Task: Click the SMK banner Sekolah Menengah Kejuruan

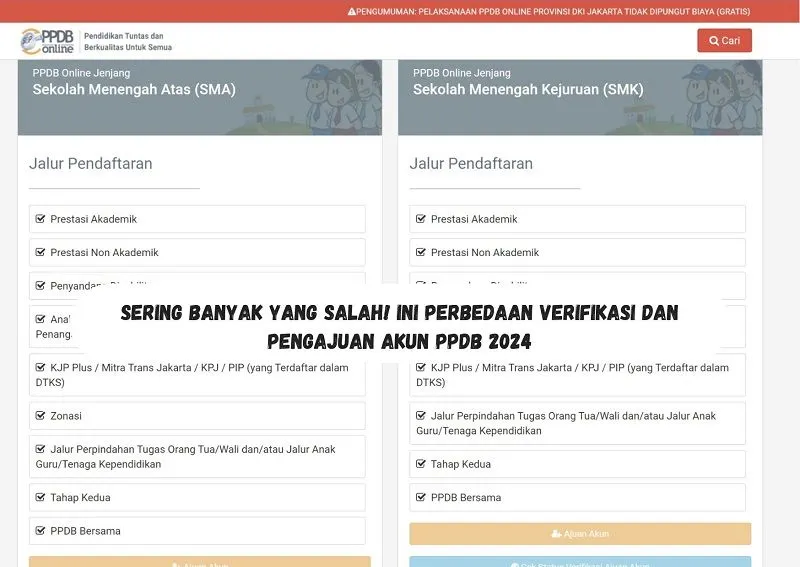Action: tap(580, 97)
